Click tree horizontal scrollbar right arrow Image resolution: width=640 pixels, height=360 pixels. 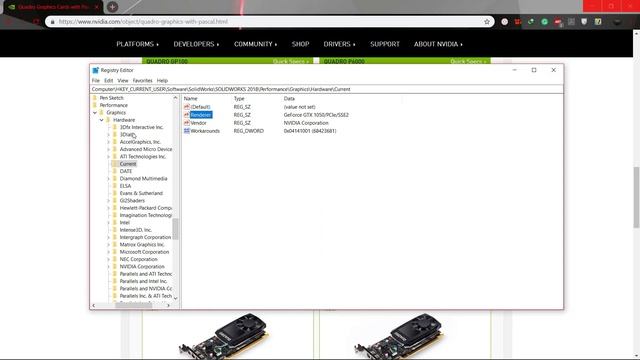[x=169, y=305]
